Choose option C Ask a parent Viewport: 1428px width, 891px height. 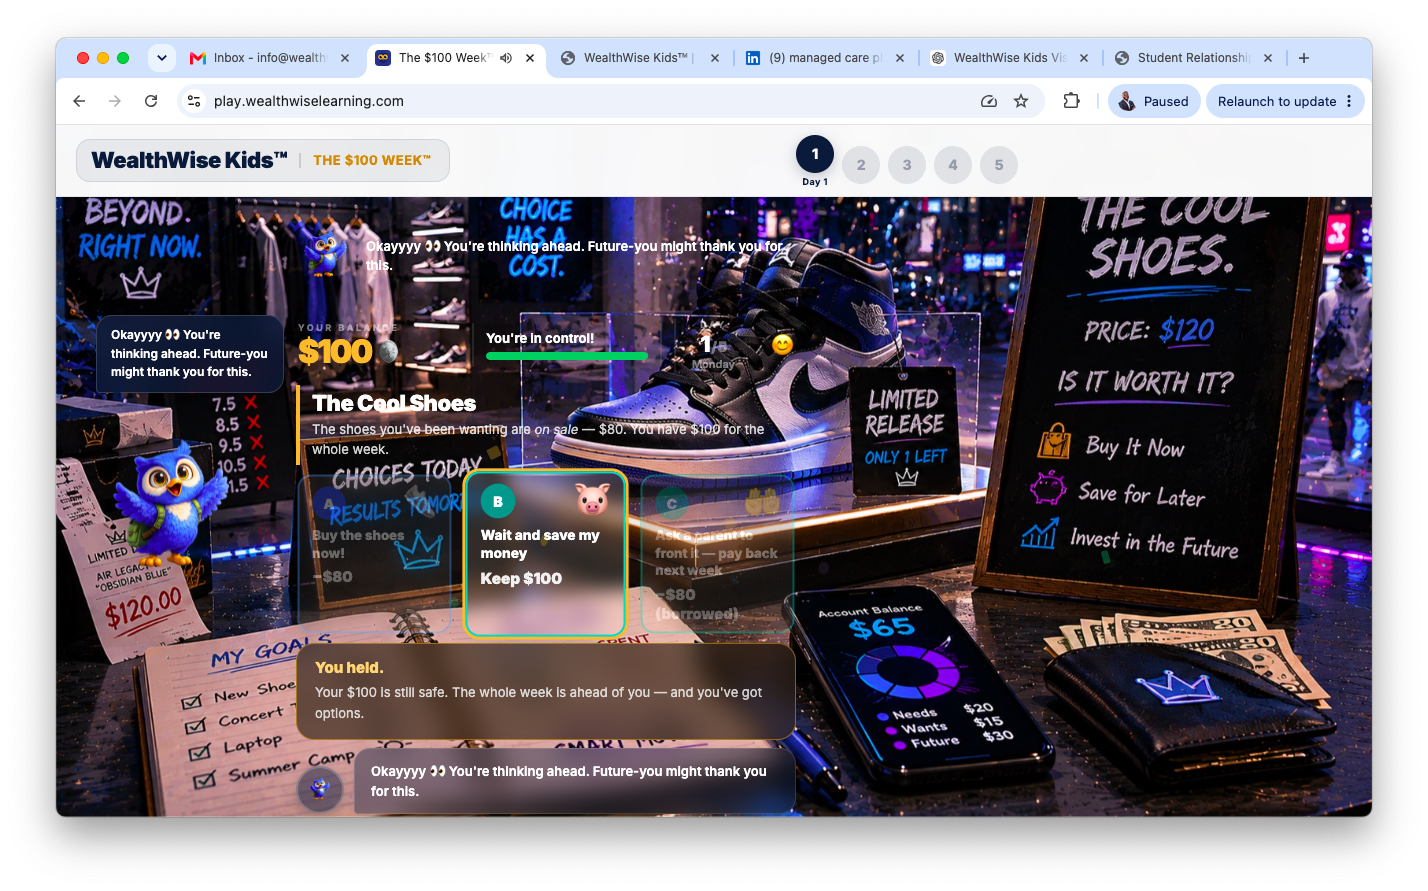coord(717,553)
